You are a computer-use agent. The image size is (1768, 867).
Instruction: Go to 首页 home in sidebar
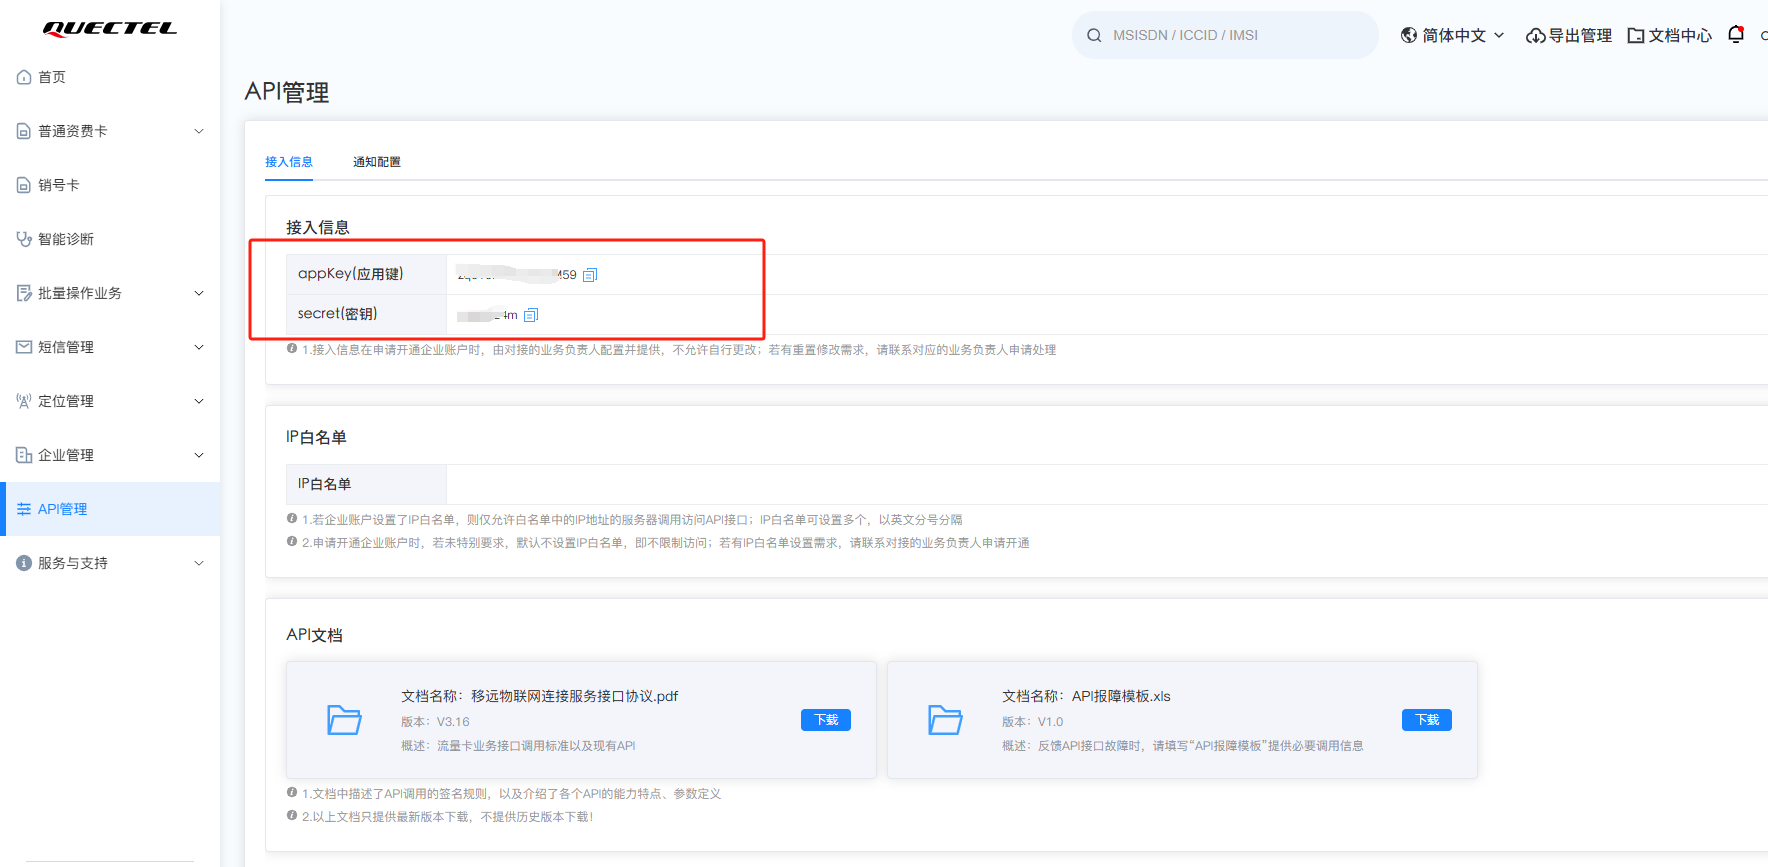tap(52, 77)
